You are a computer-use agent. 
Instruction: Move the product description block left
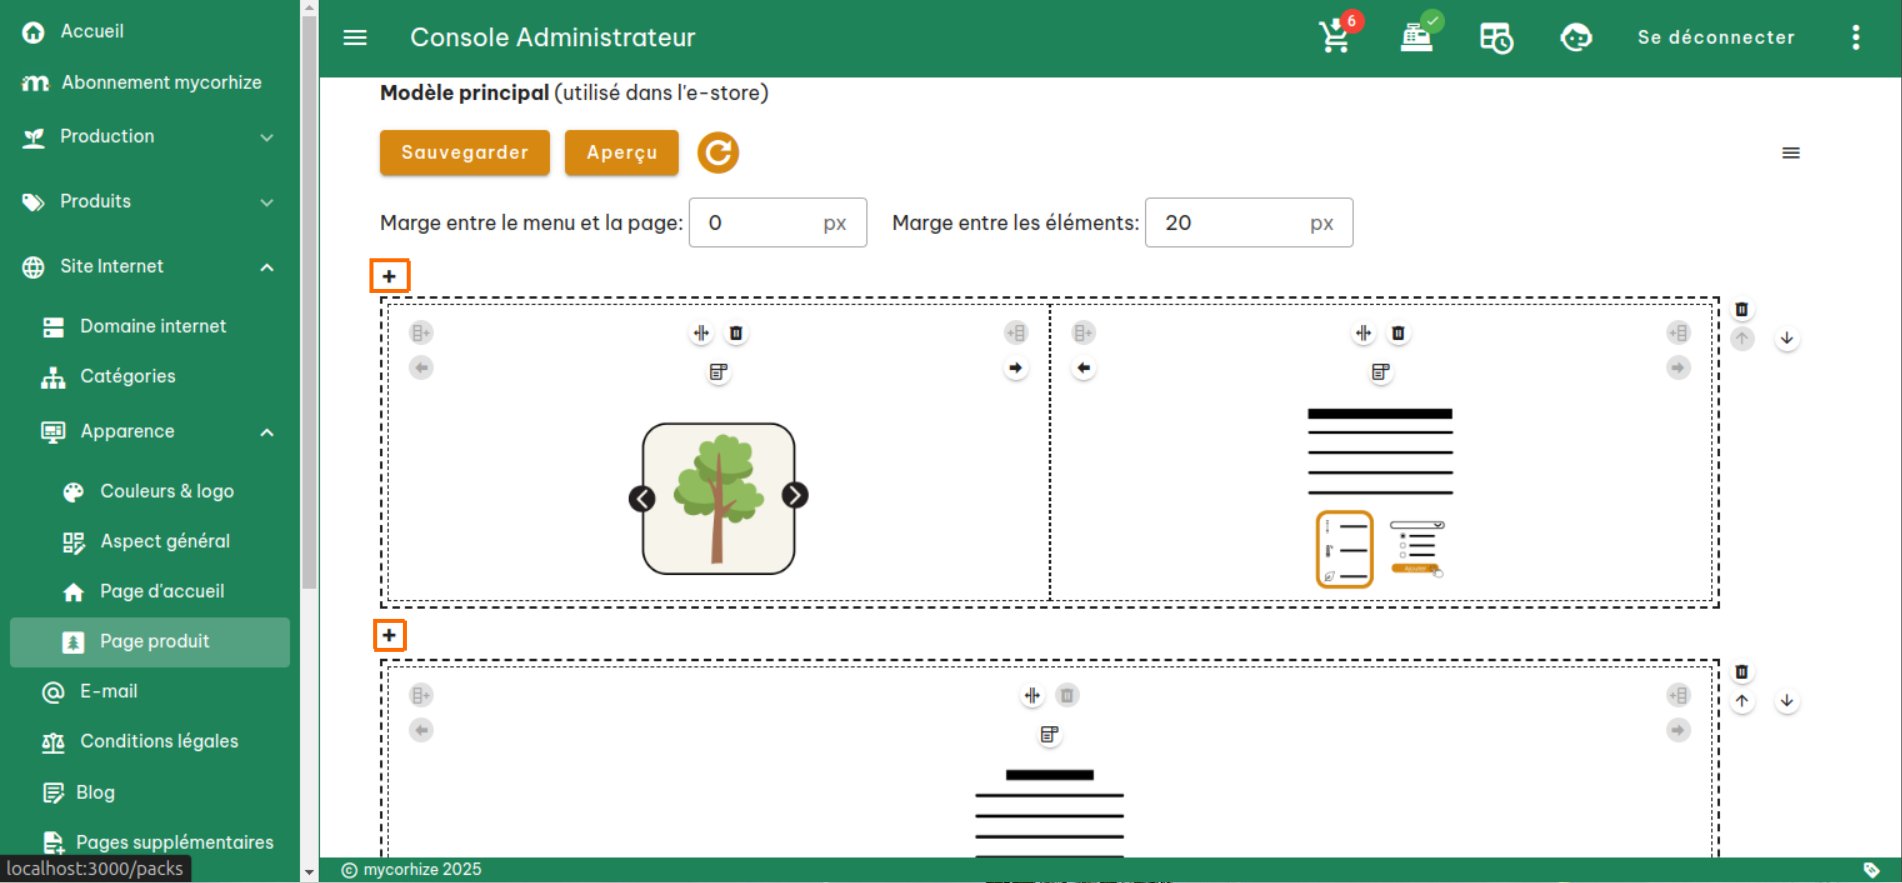1084,368
